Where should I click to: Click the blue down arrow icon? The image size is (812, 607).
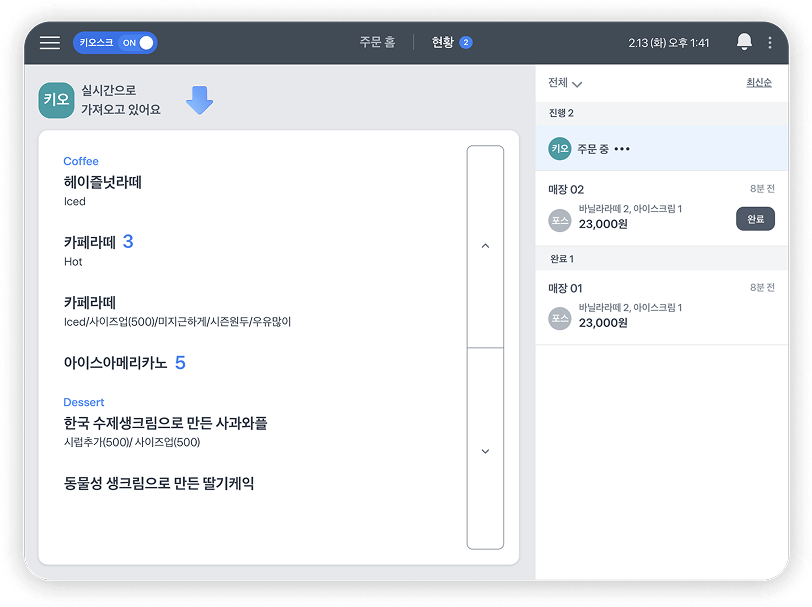tap(200, 100)
